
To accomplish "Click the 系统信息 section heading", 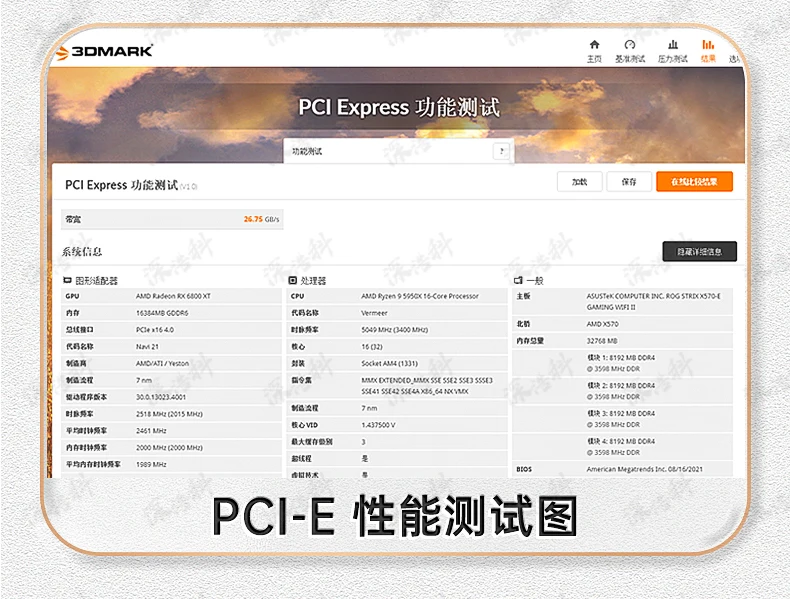I will coord(82,251).
